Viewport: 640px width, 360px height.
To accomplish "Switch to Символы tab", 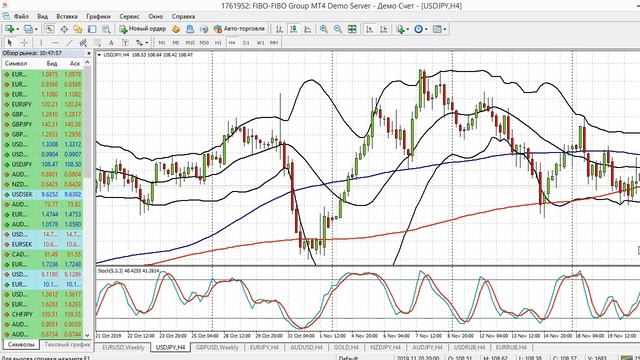I will tap(21, 345).
